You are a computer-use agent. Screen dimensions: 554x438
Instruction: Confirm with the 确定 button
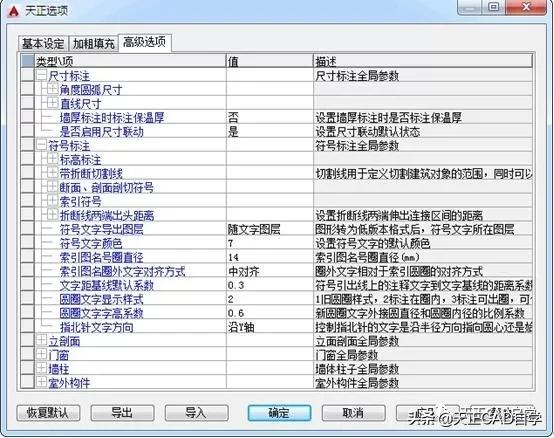coord(279,413)
